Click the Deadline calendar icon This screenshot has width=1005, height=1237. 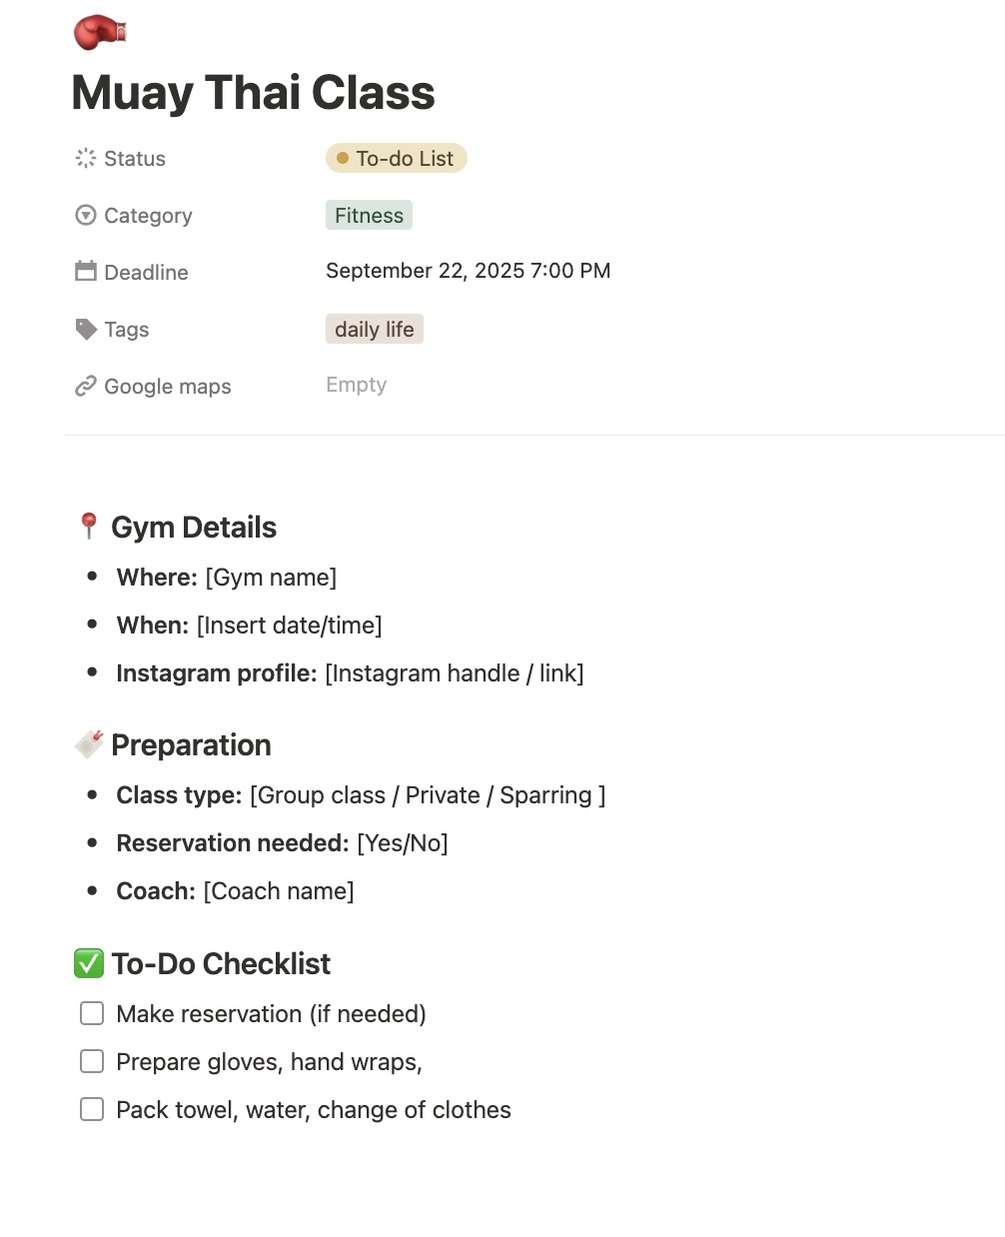[x=86, y=271]
